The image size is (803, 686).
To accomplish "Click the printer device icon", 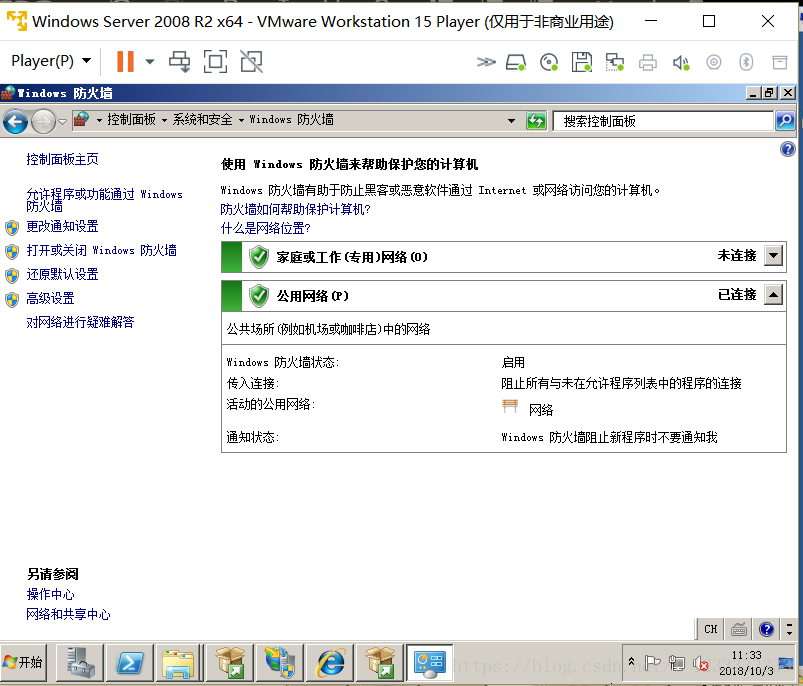I will [648, 63].
